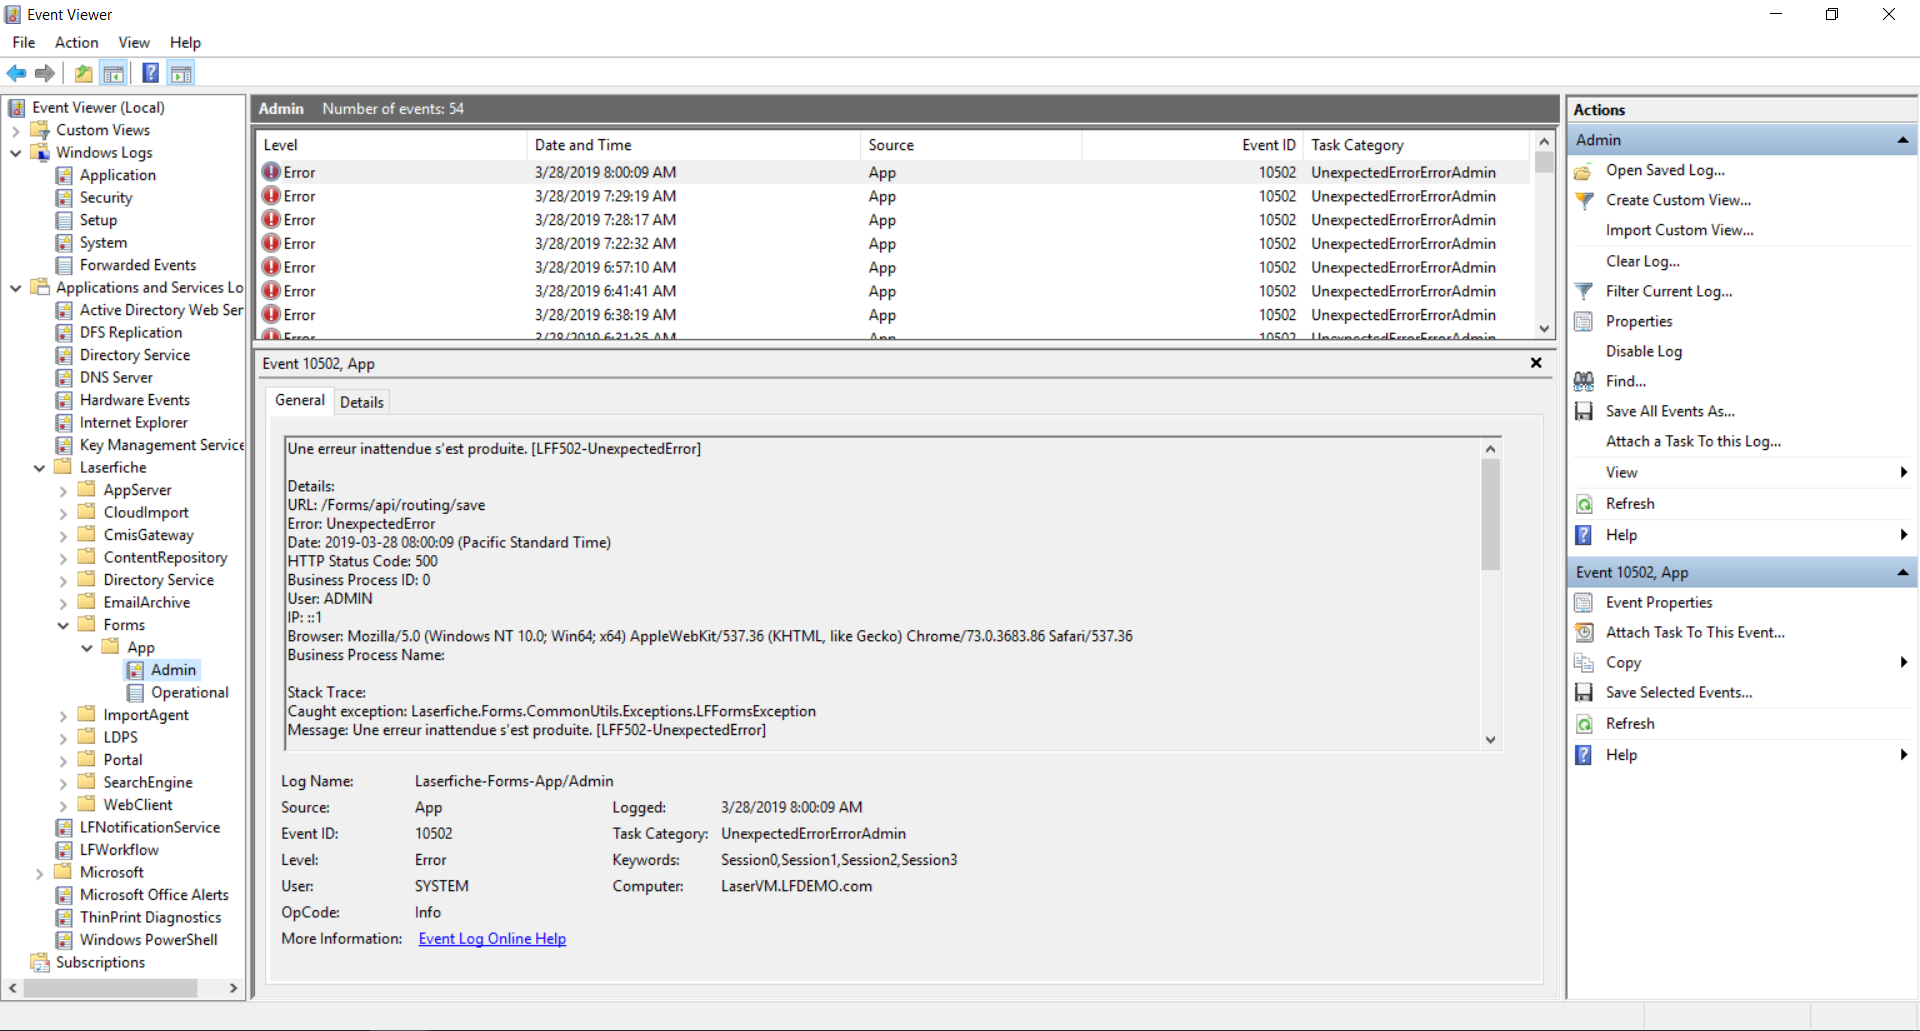Click the Attach Task To This Event icon
The width and height of the screenshot is (1920, 1031).
click(x=1584, y=633)
